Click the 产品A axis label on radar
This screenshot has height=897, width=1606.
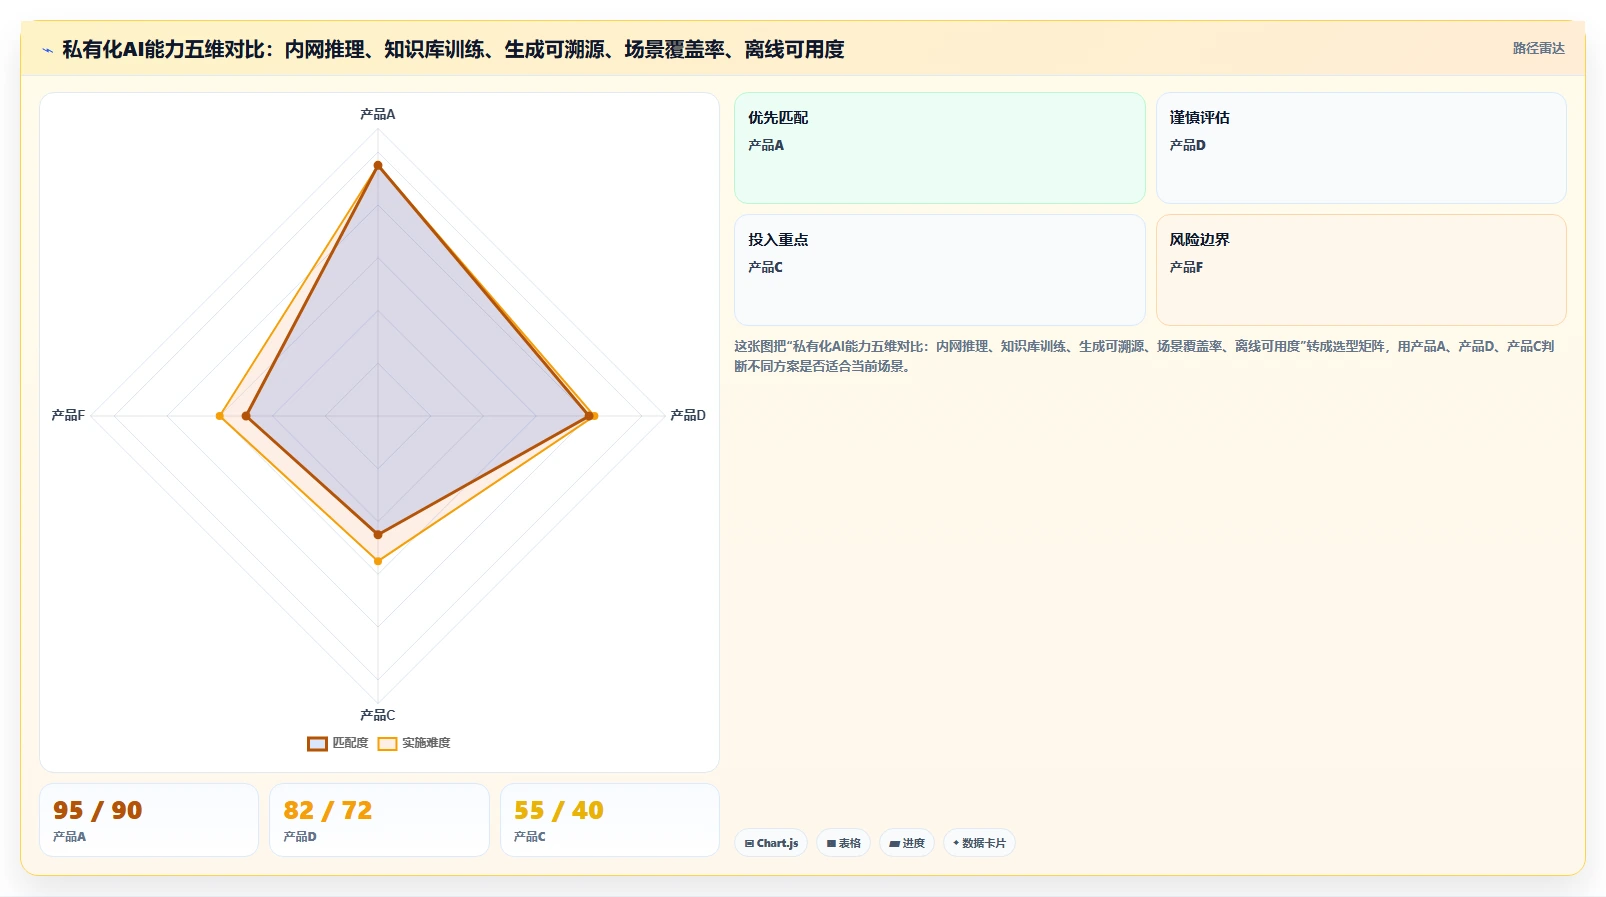(378, 114)
